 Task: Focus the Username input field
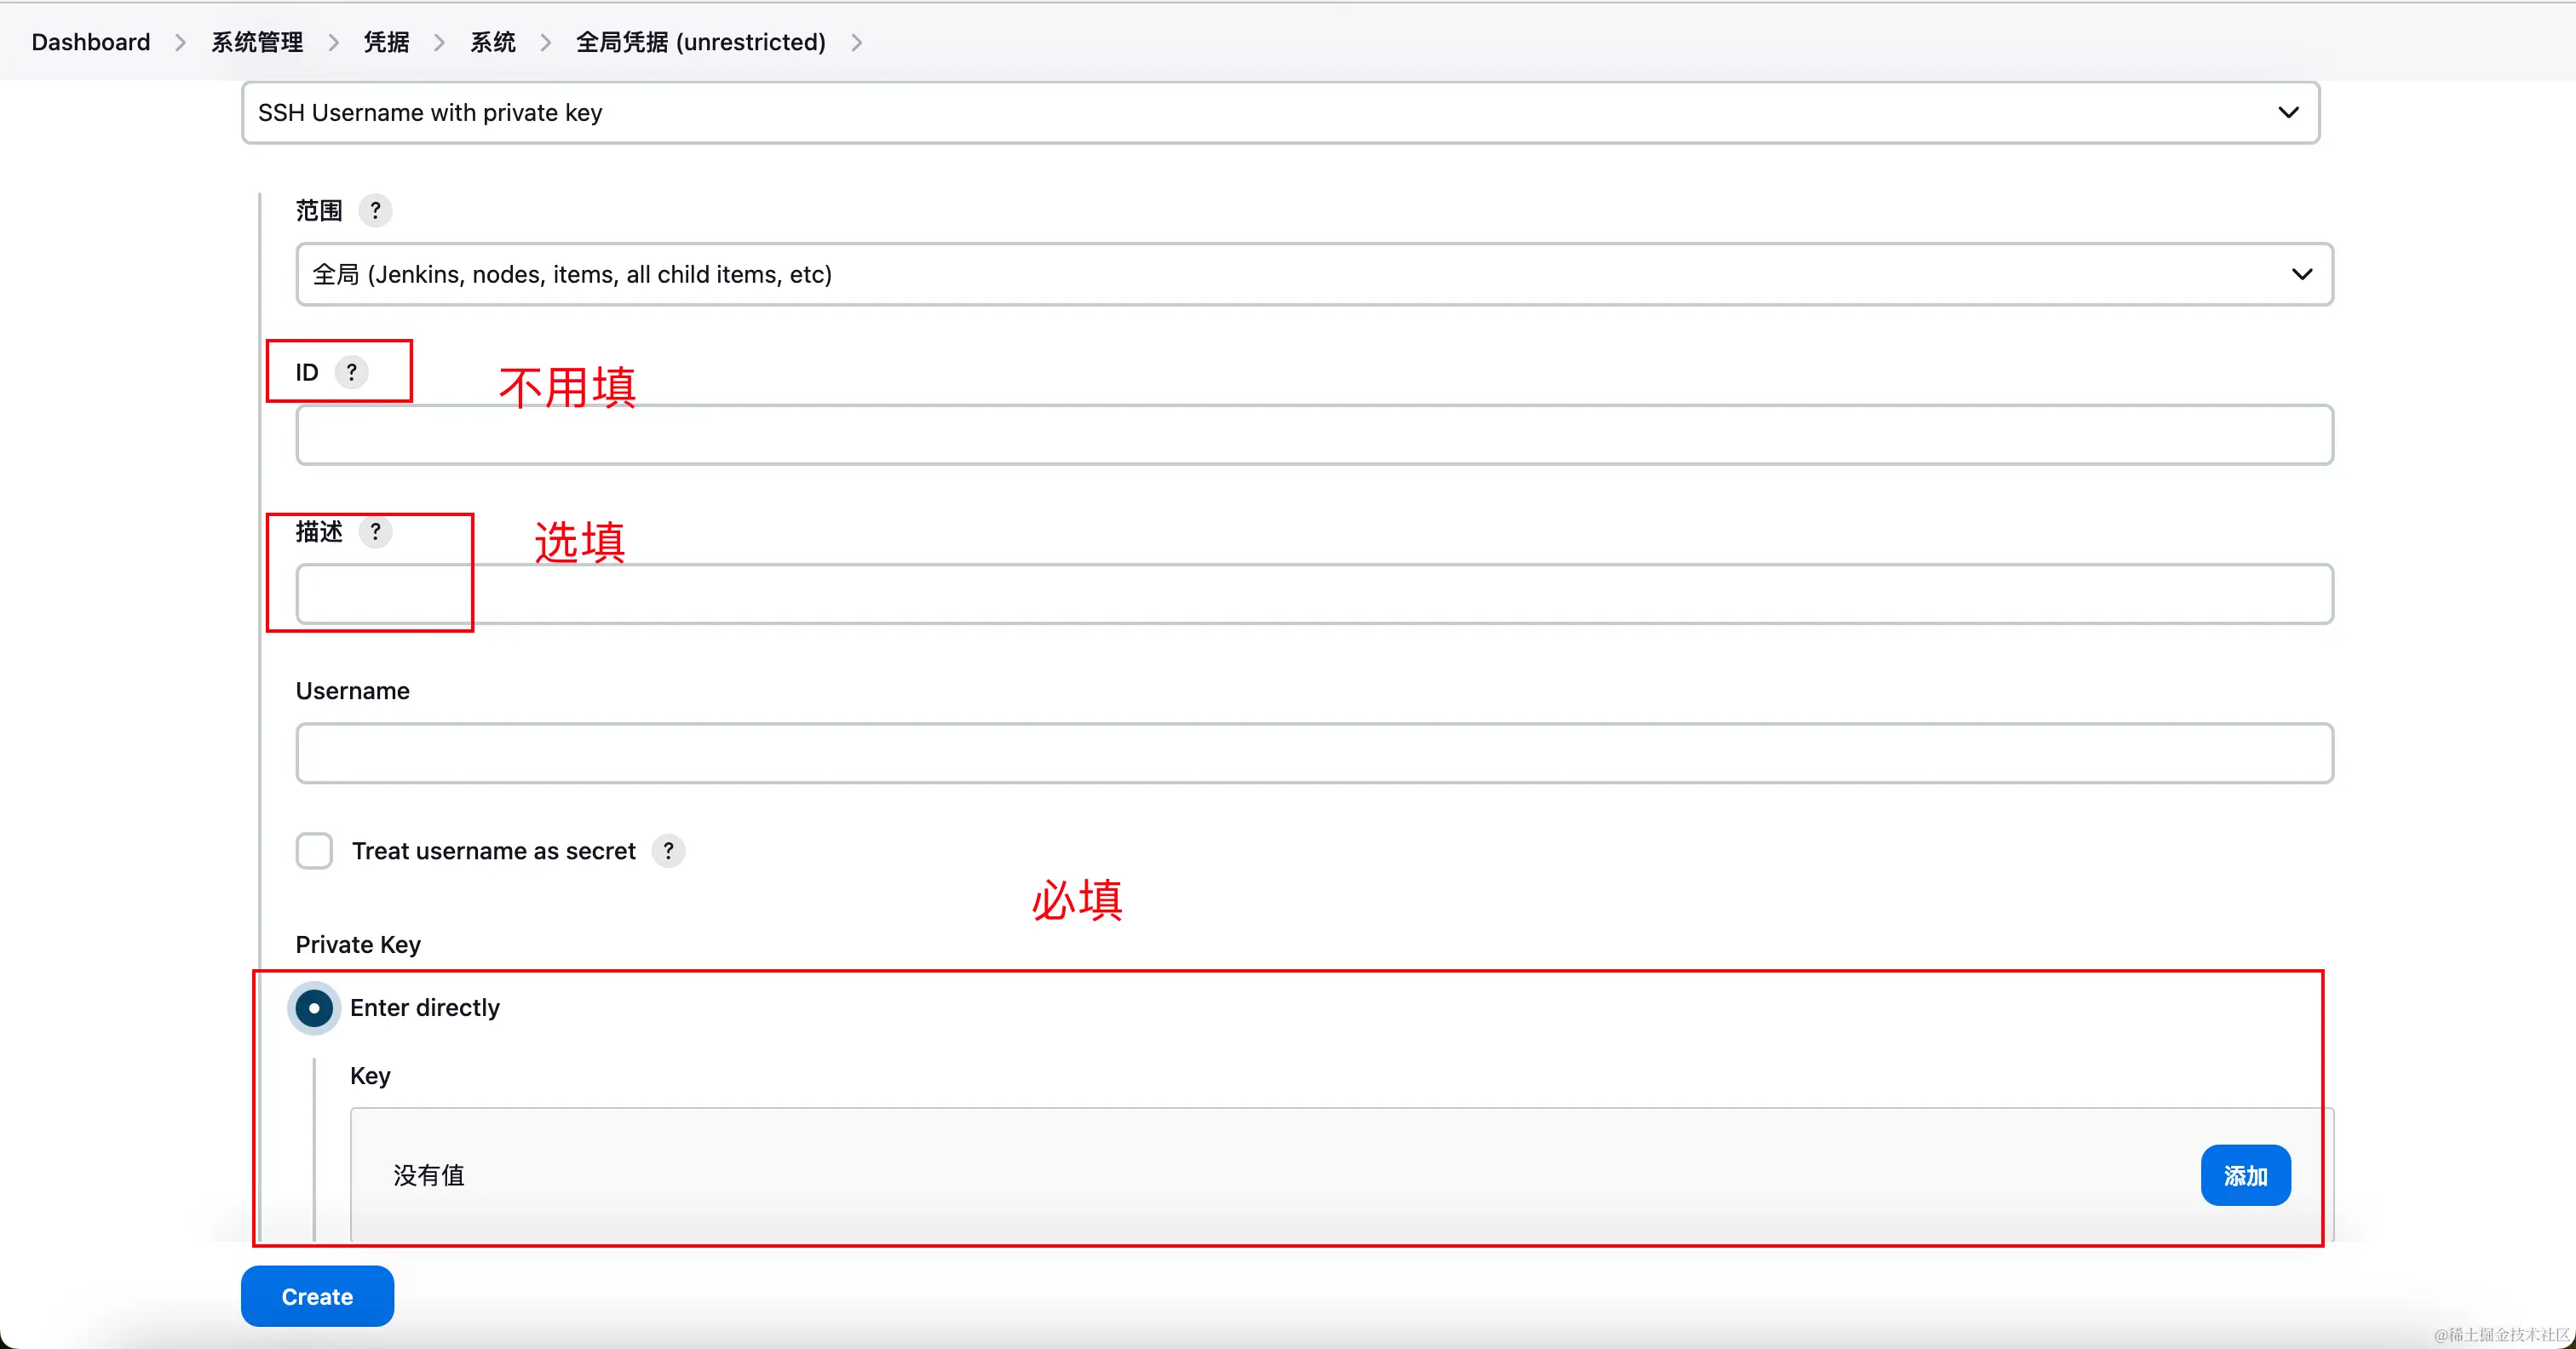pos(1314,754)
